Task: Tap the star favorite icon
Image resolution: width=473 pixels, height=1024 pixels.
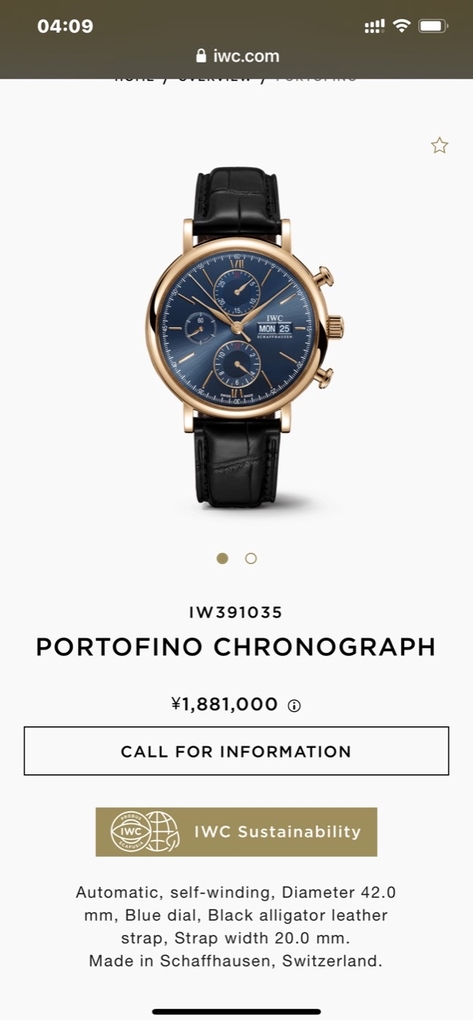Action: [440, 146]
